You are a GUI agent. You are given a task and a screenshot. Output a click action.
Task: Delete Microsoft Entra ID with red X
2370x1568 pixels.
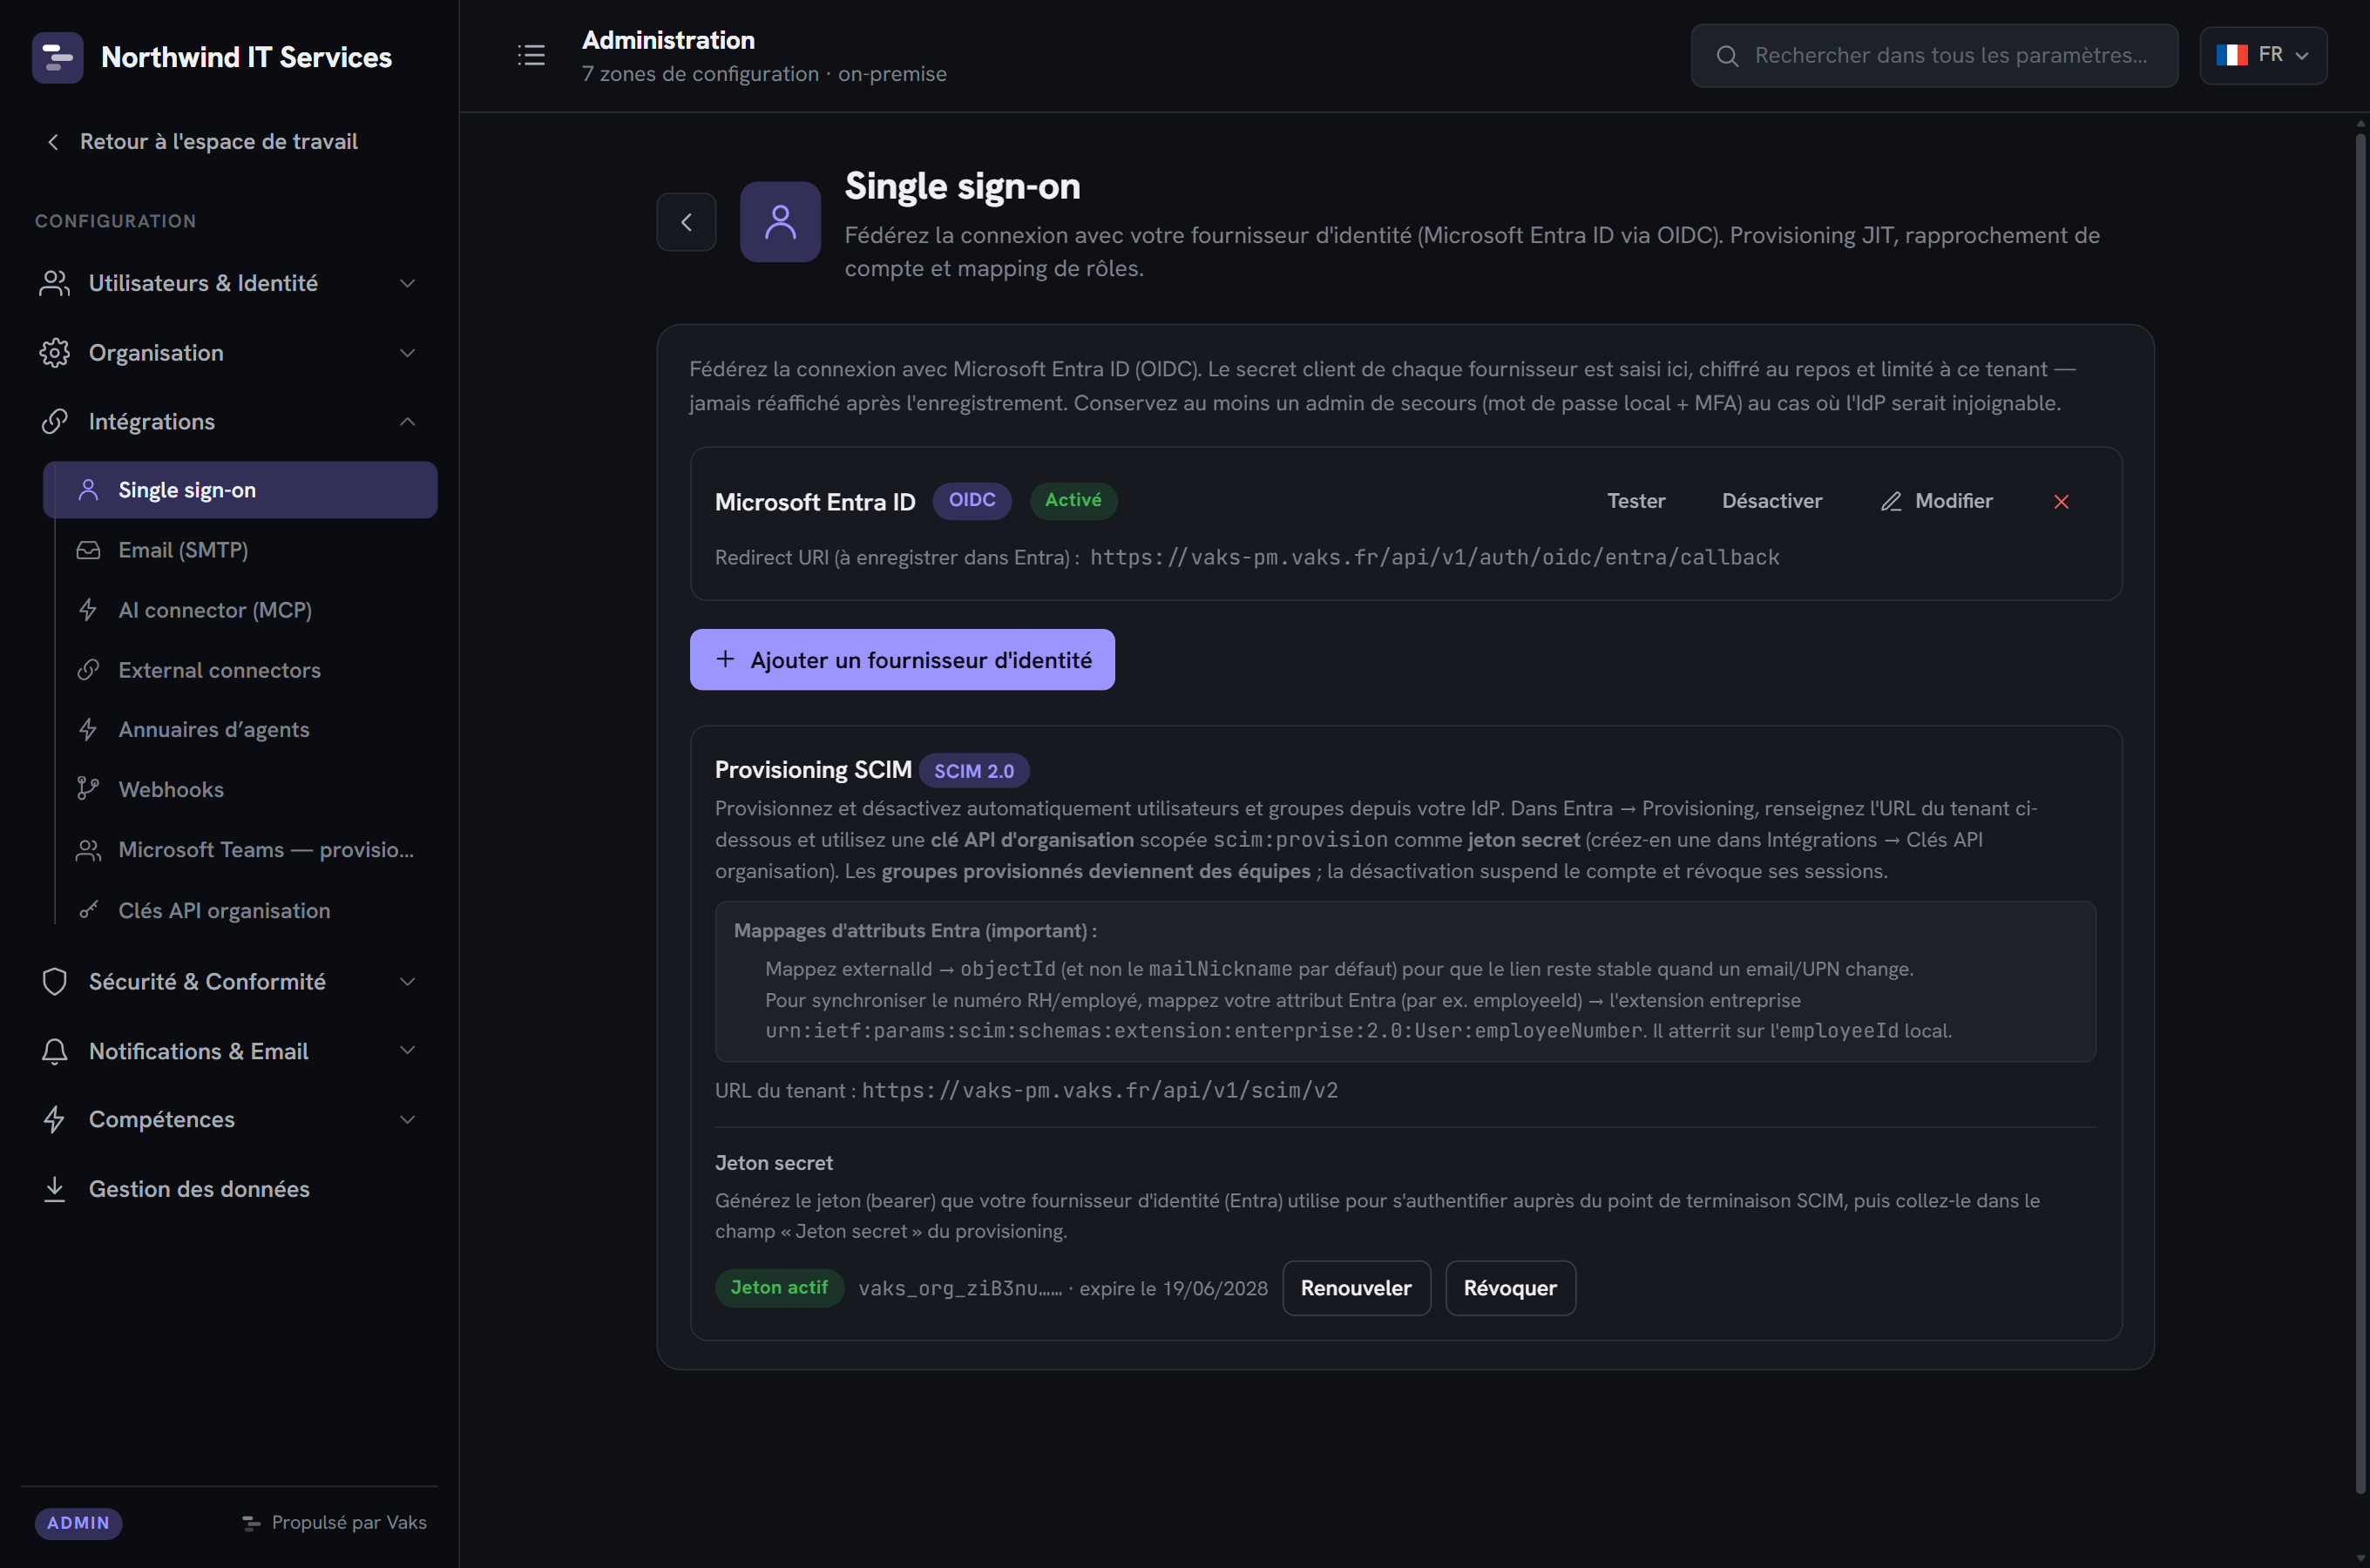(x=2061, y=501)
